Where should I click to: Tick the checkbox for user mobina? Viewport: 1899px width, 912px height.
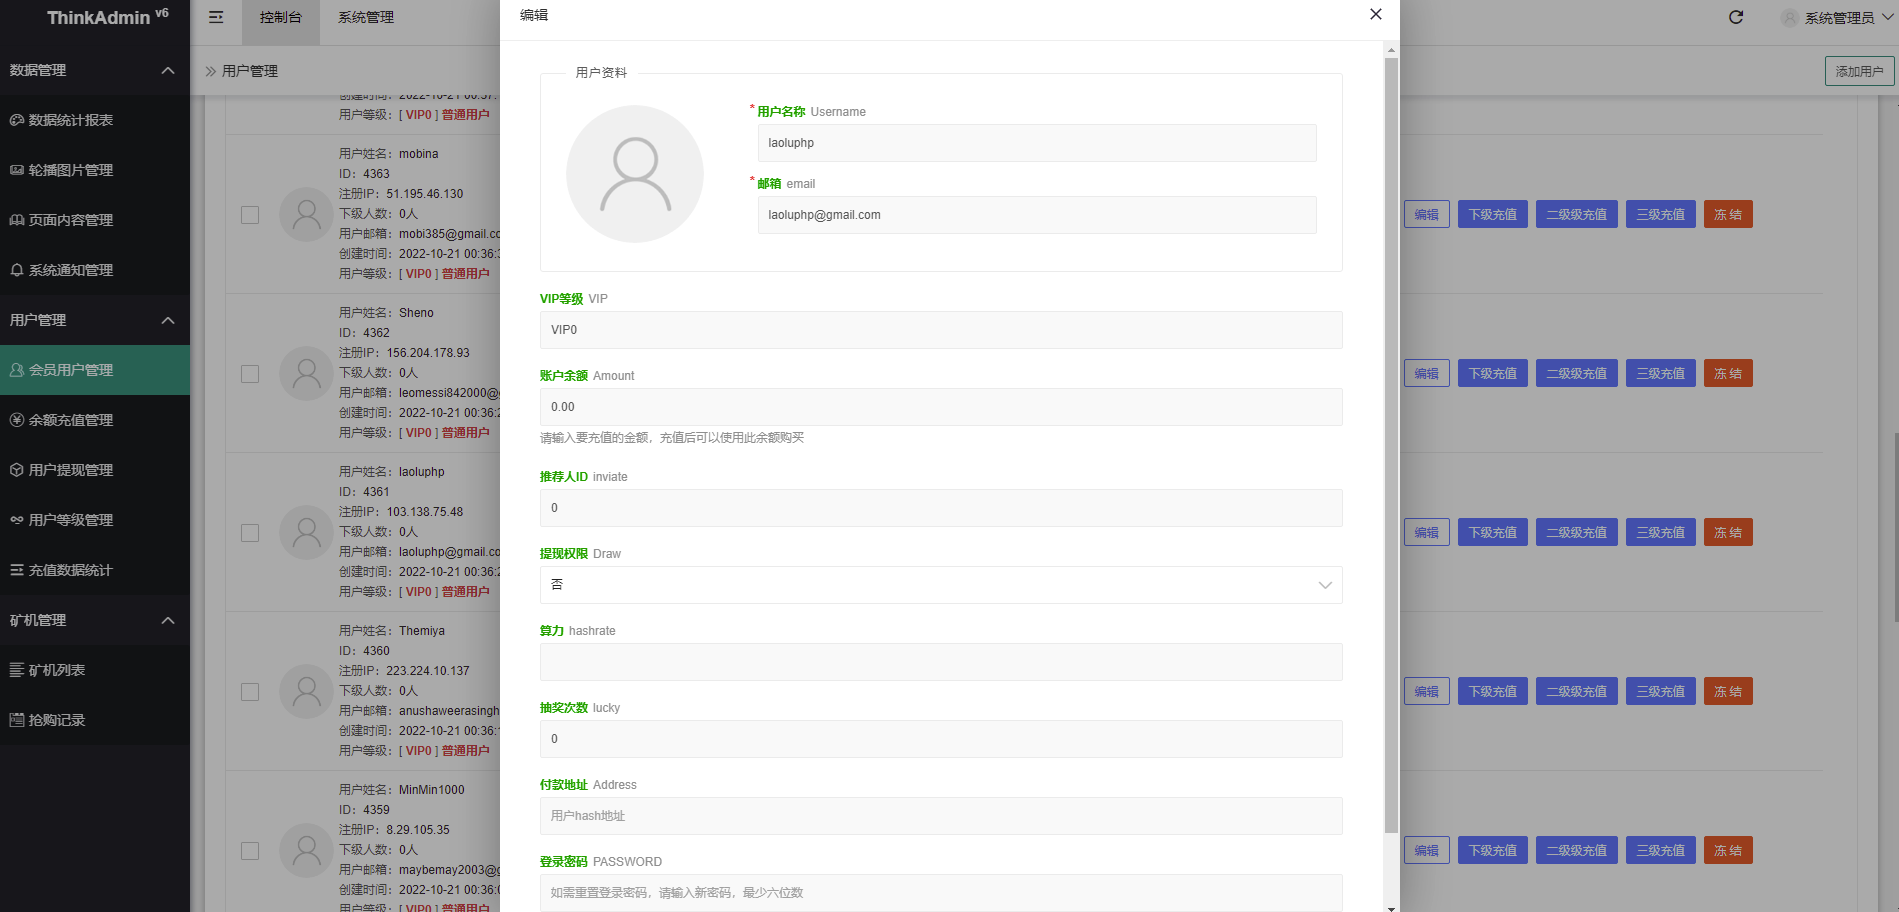(250, 215)
